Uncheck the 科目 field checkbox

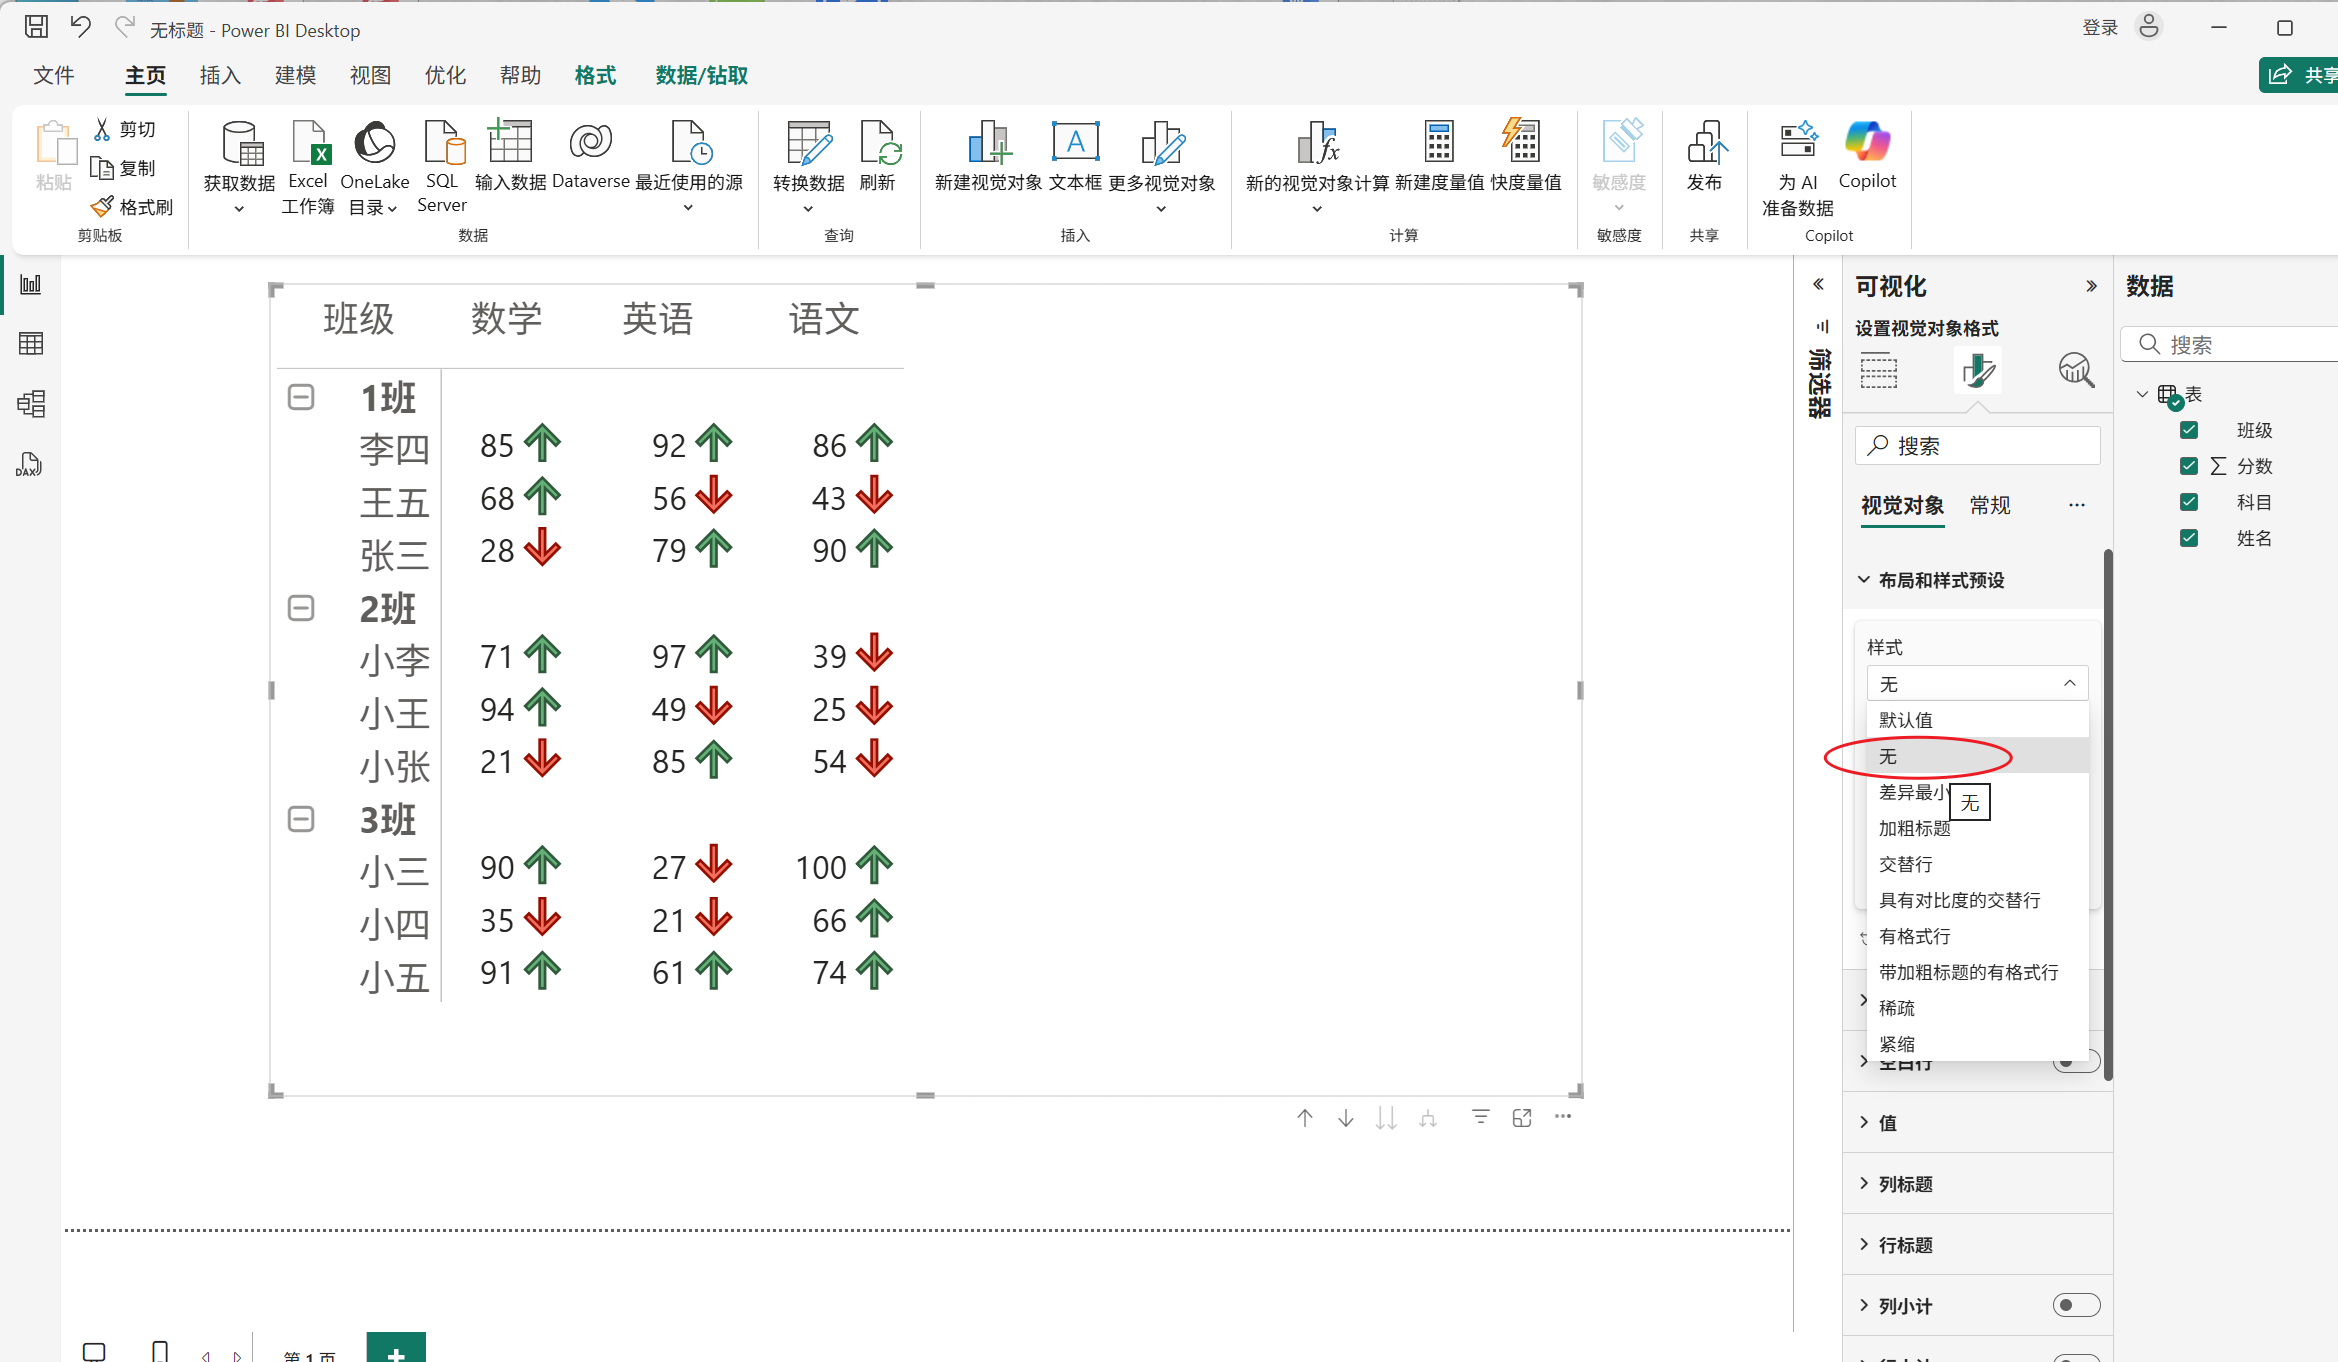(x=2189, y=502)
